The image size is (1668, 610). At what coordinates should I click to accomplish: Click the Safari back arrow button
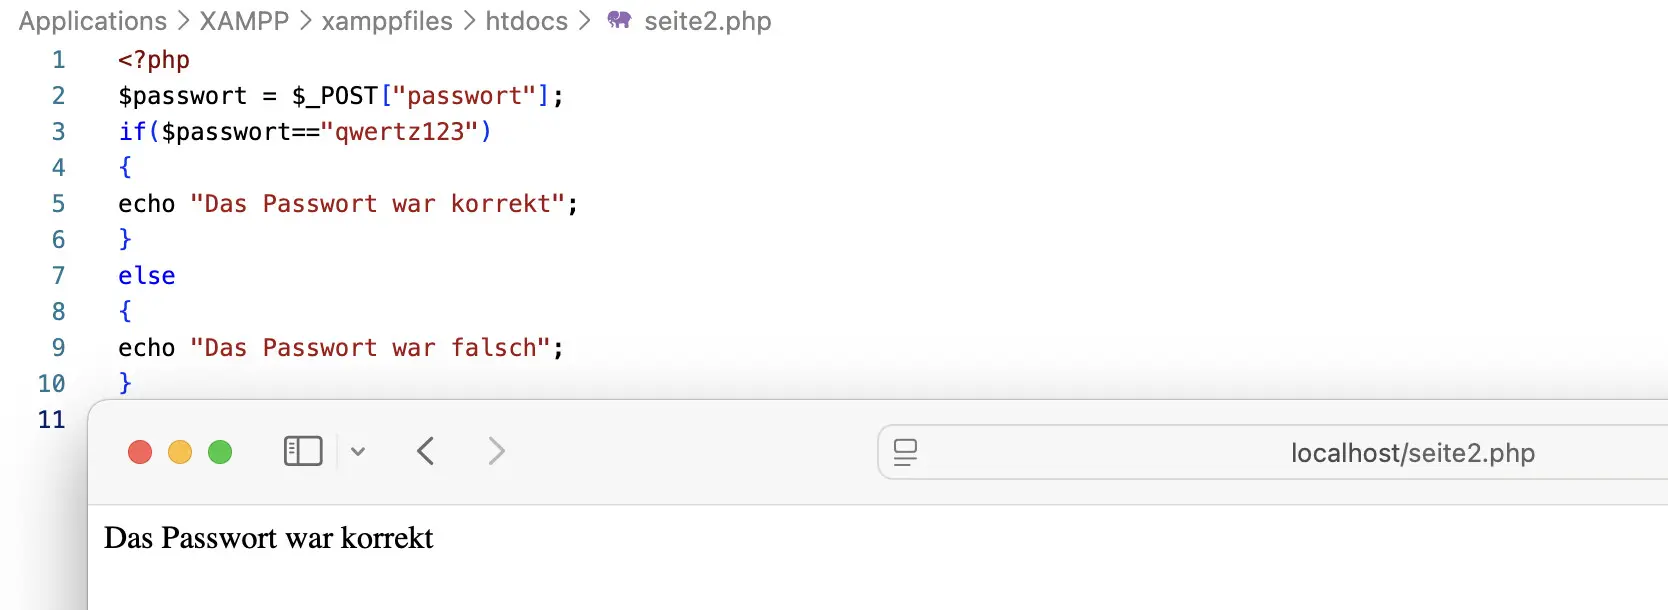pyautogui.click(x=426, y=451)
